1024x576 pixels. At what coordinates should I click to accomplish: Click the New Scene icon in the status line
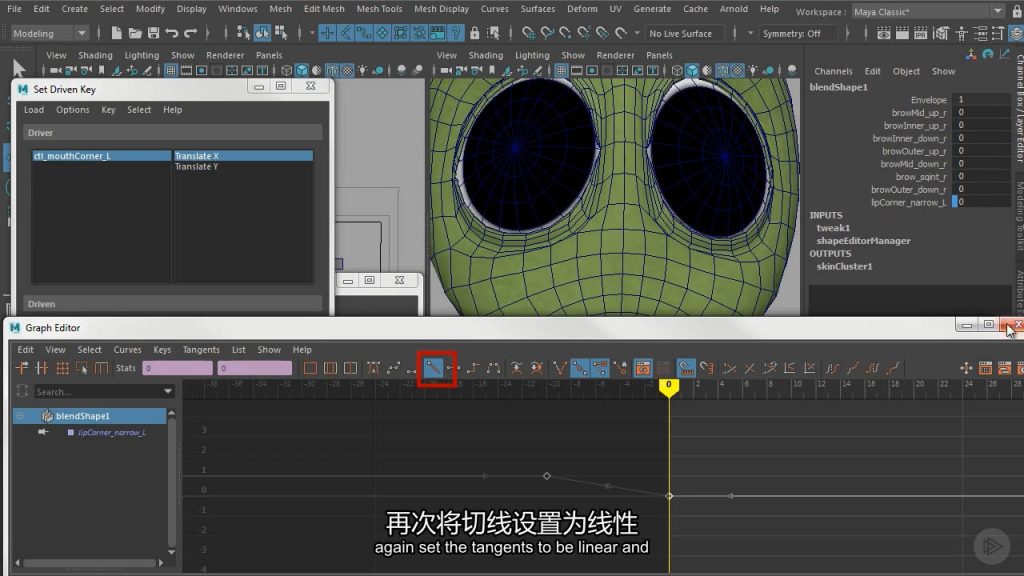pos(116,33)
